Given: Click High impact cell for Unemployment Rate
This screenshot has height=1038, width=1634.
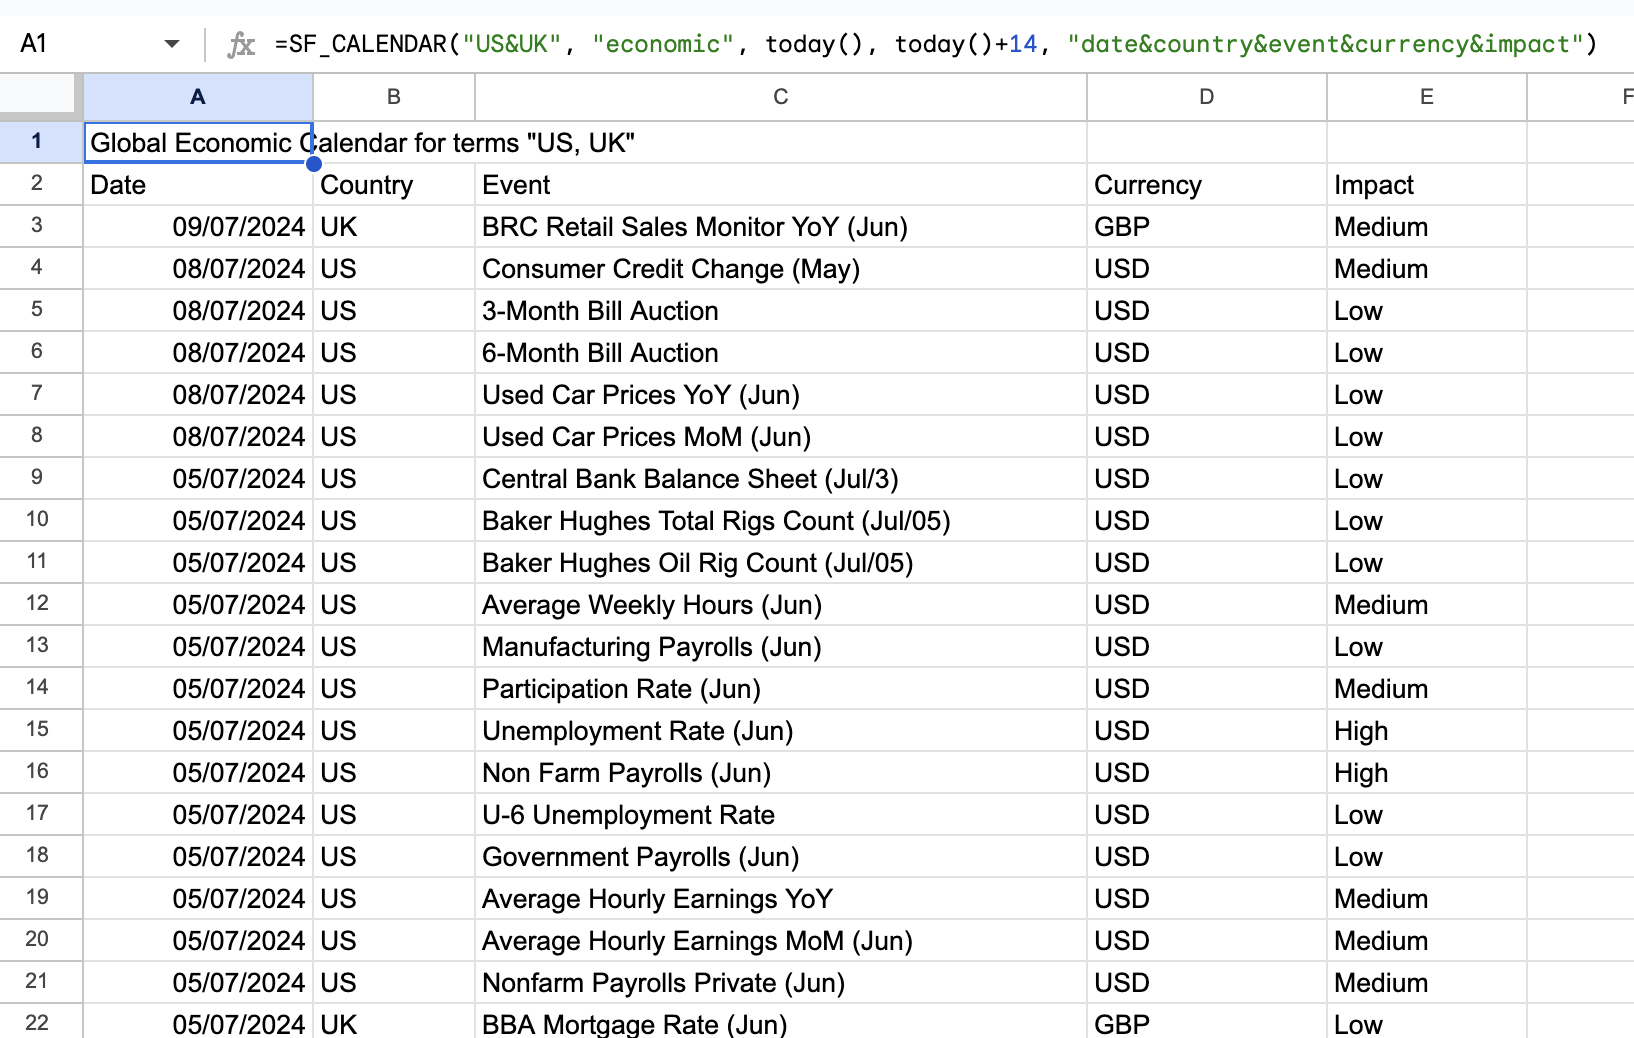Looking at the screenshot, I should (x=1427, y=731).
